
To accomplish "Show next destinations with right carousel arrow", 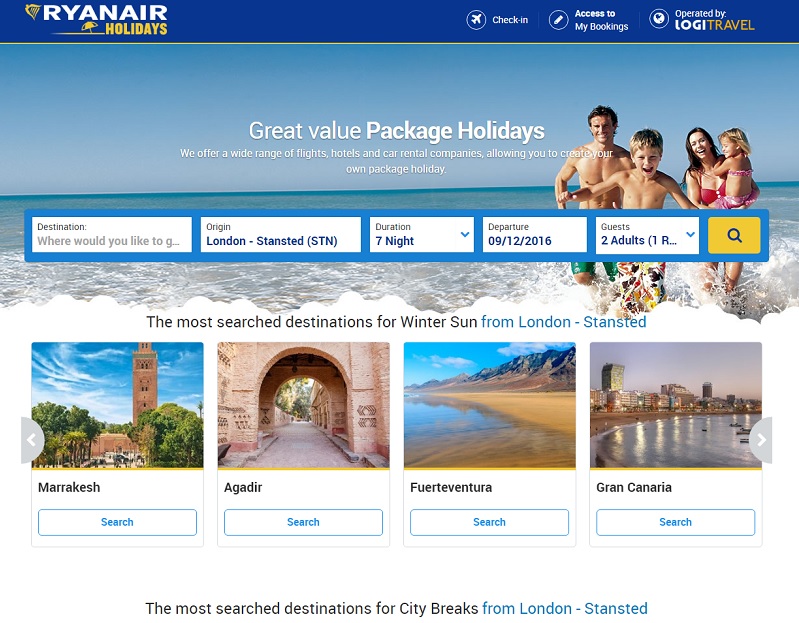I will [x=761, y=440].
